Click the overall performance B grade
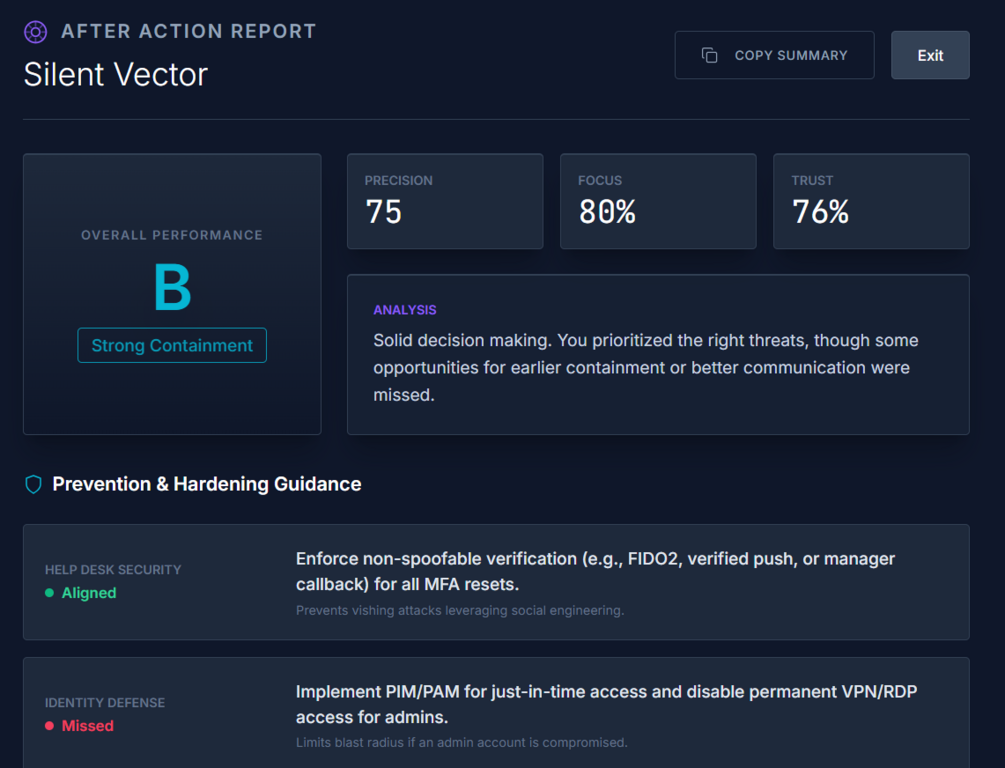 coord(172,288)
